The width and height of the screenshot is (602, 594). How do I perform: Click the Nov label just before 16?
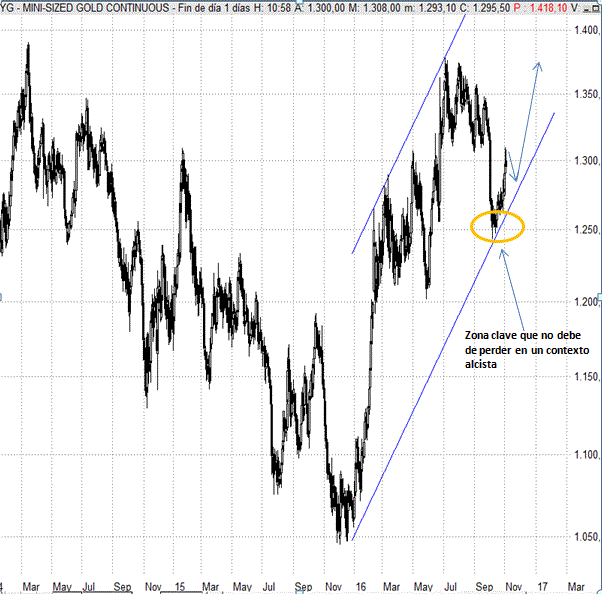pos(333,587)
